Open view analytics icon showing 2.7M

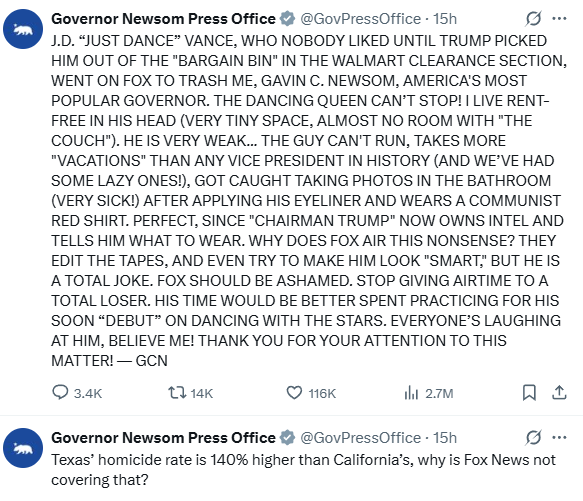point(411,393)
